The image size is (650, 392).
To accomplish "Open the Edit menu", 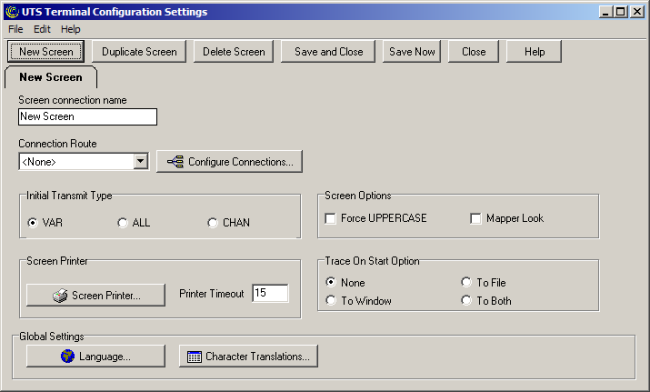I will click(42, 29).
